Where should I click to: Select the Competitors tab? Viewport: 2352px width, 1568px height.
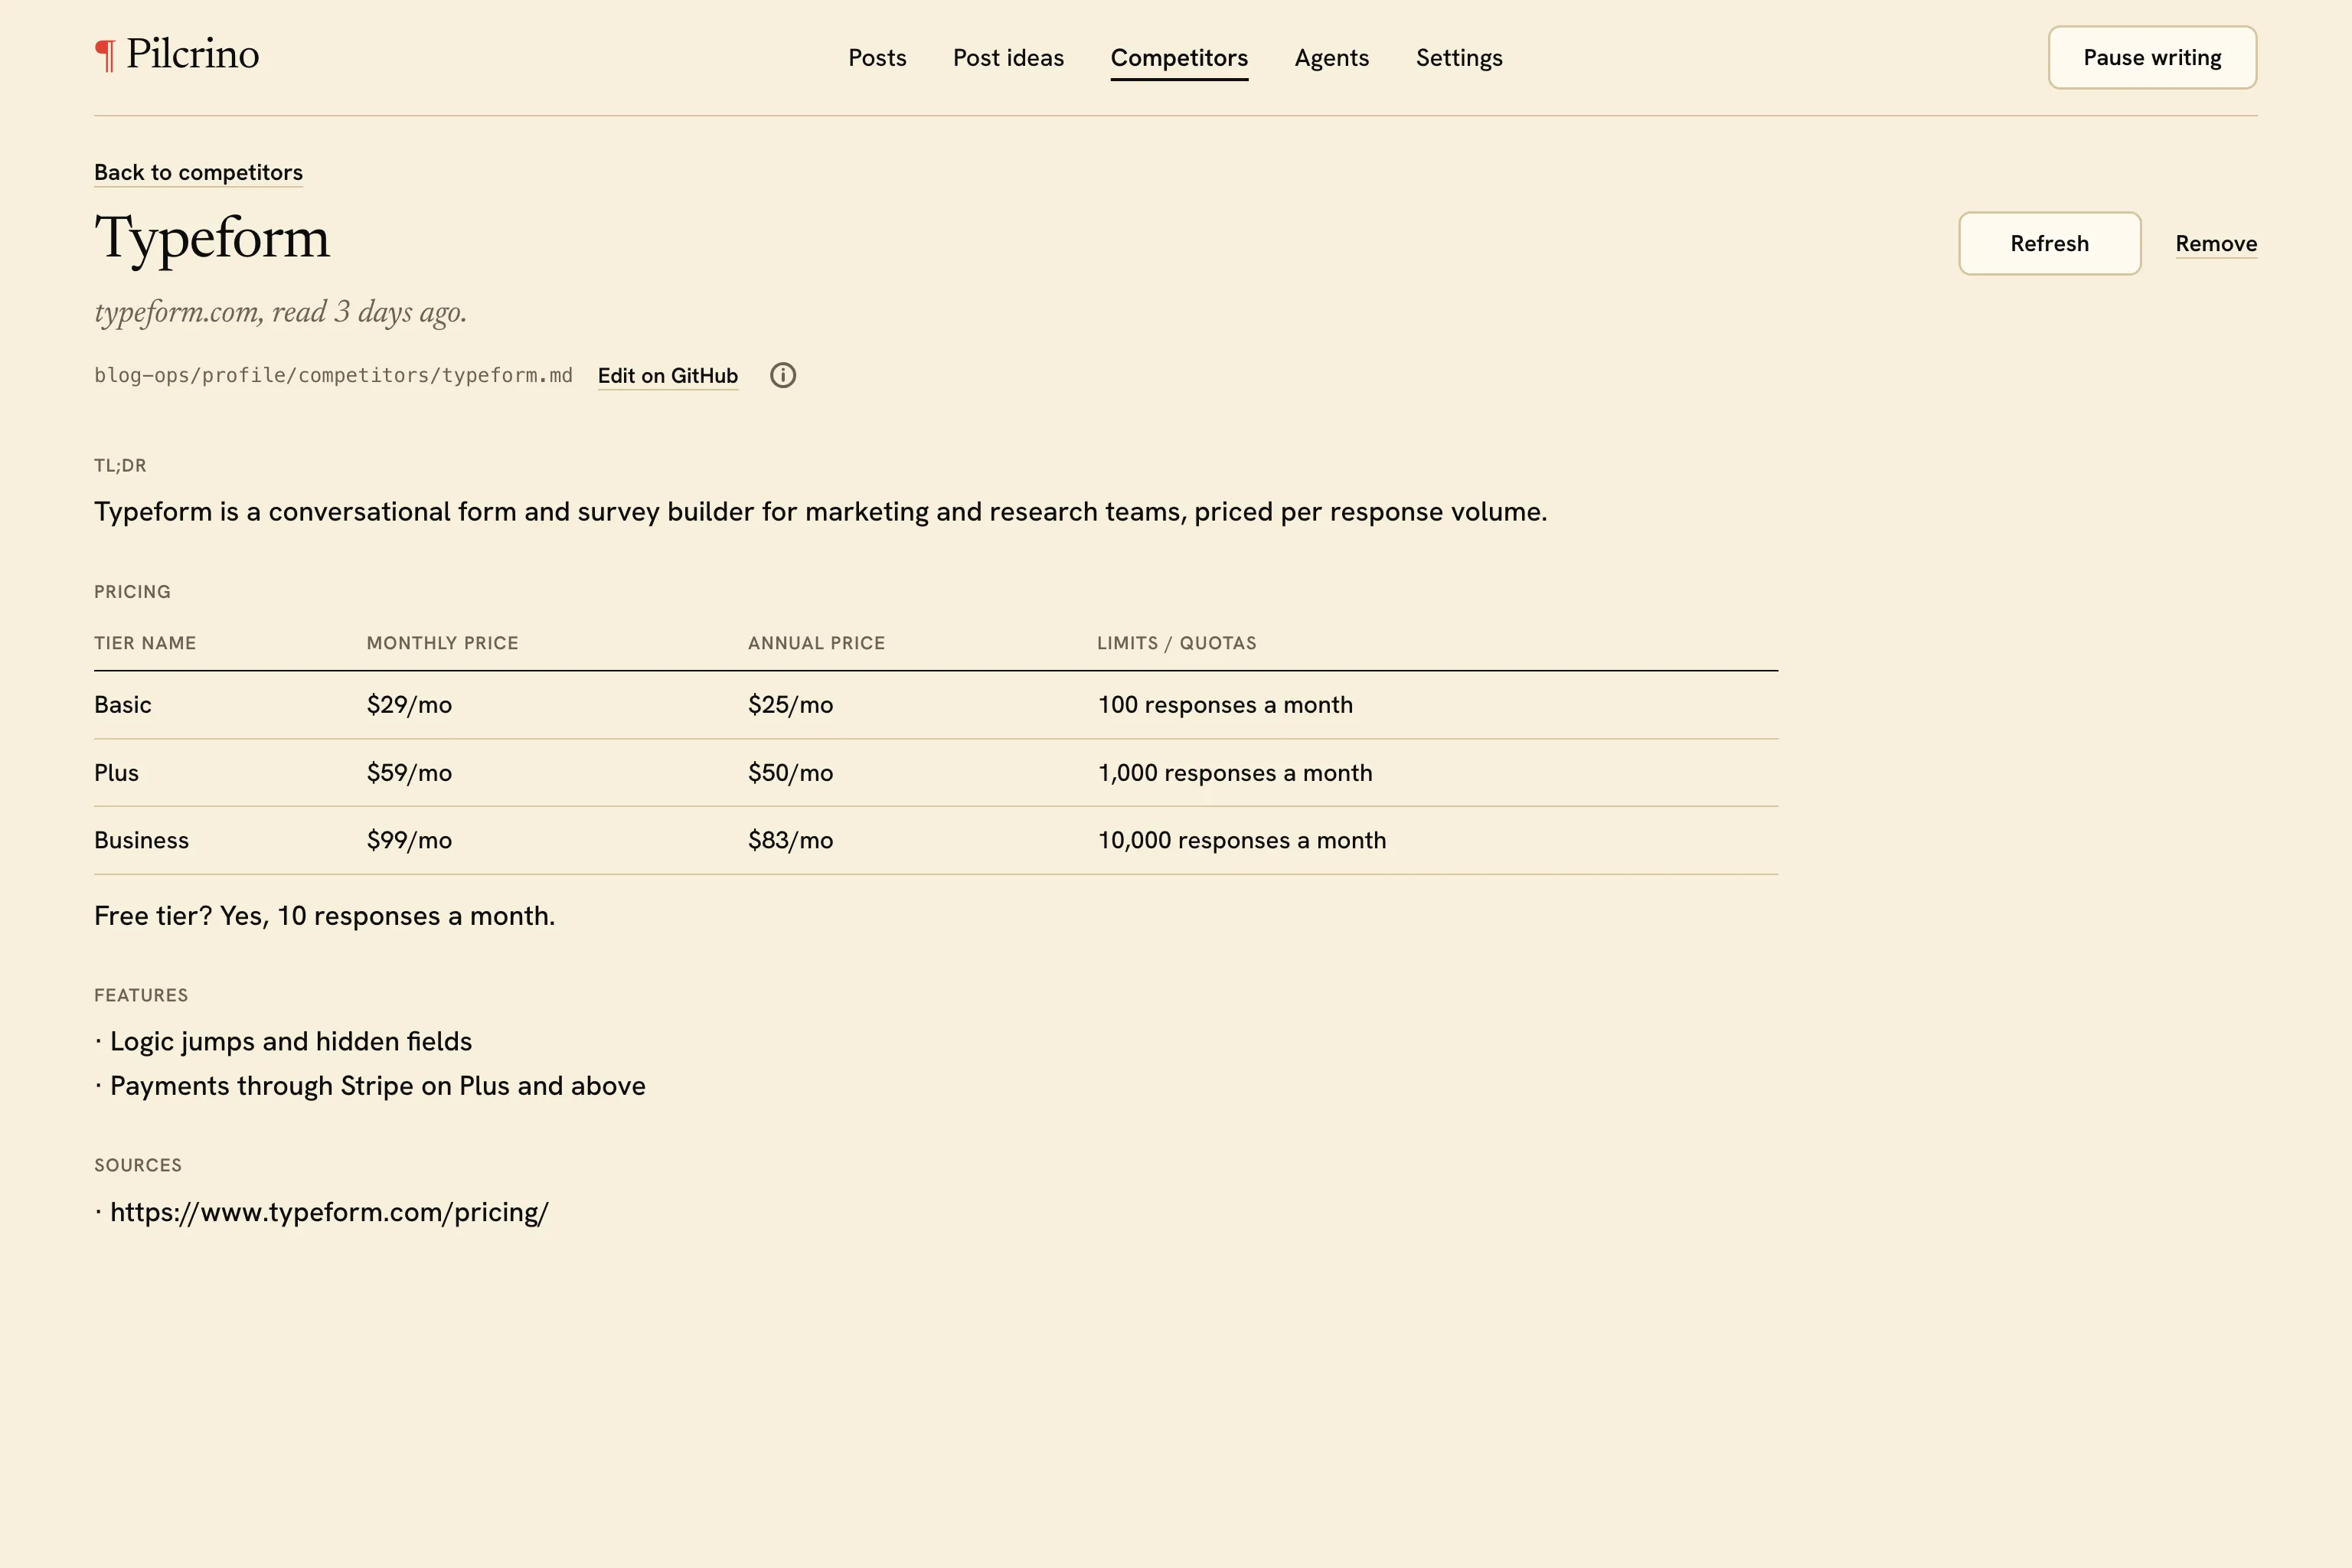1179,58
